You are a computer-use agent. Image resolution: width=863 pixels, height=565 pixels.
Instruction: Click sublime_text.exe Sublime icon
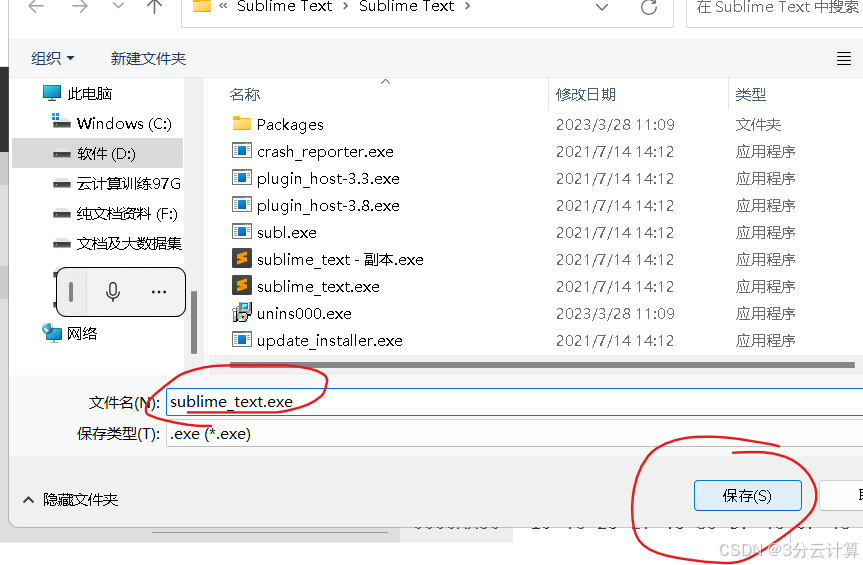pyautogui.click(x=242, y=285)
